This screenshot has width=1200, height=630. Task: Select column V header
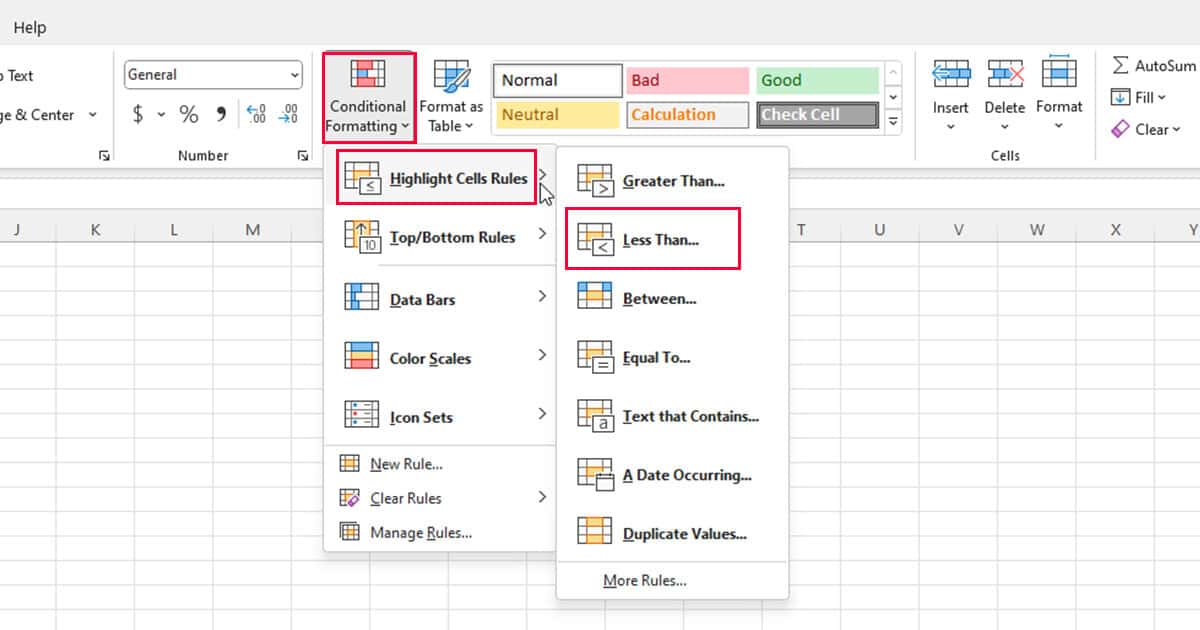click(958, 230)
